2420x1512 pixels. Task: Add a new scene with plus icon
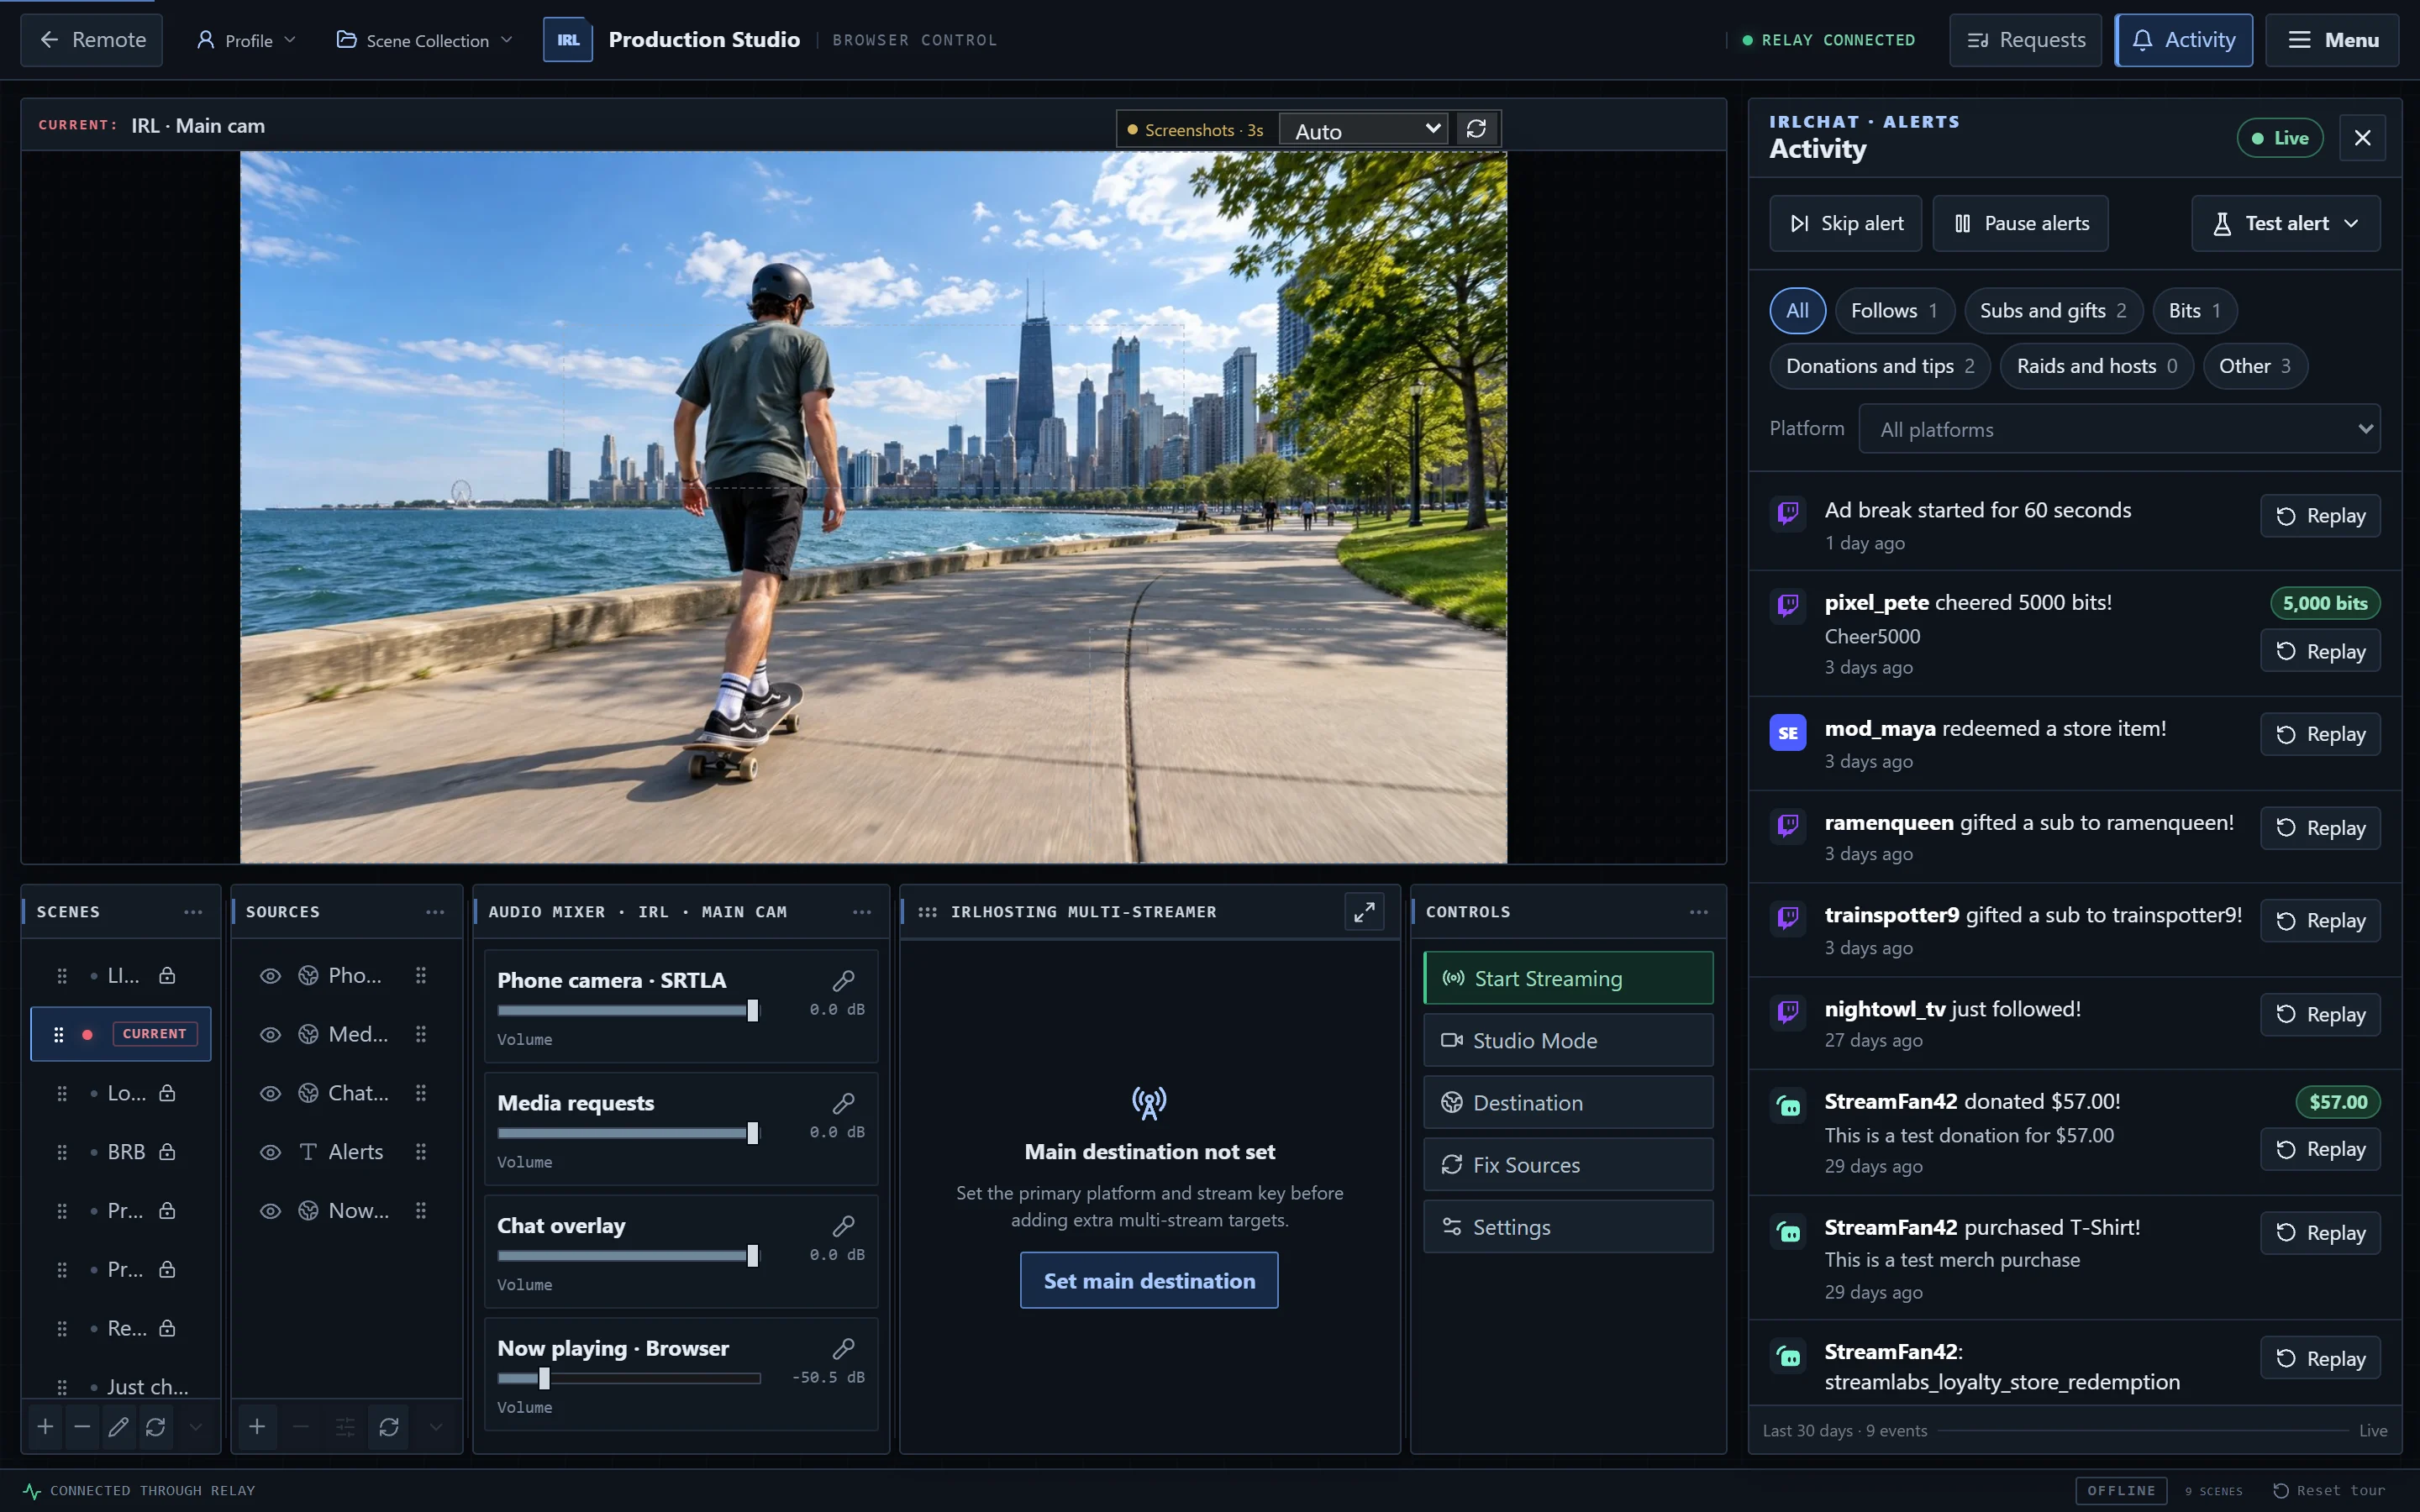tap(45, 1427)
